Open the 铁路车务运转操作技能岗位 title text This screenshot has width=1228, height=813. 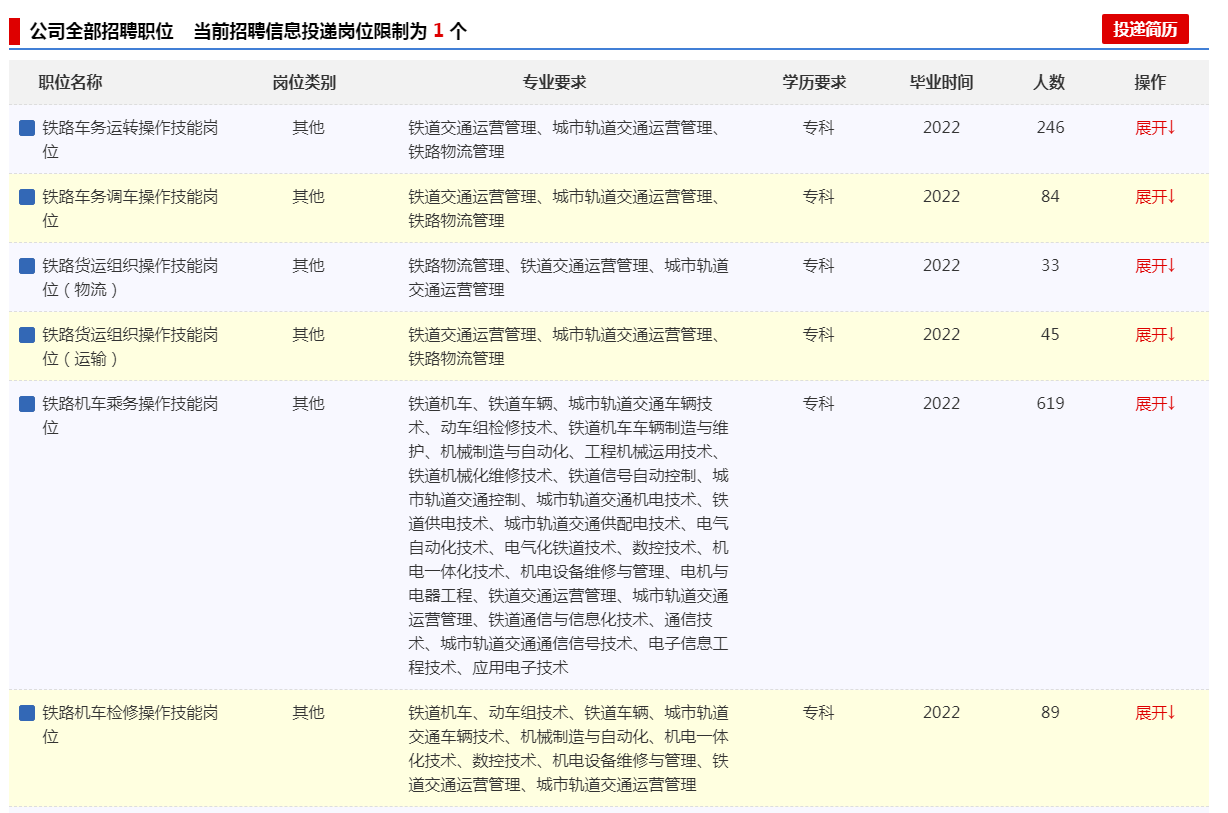point(129,128)
